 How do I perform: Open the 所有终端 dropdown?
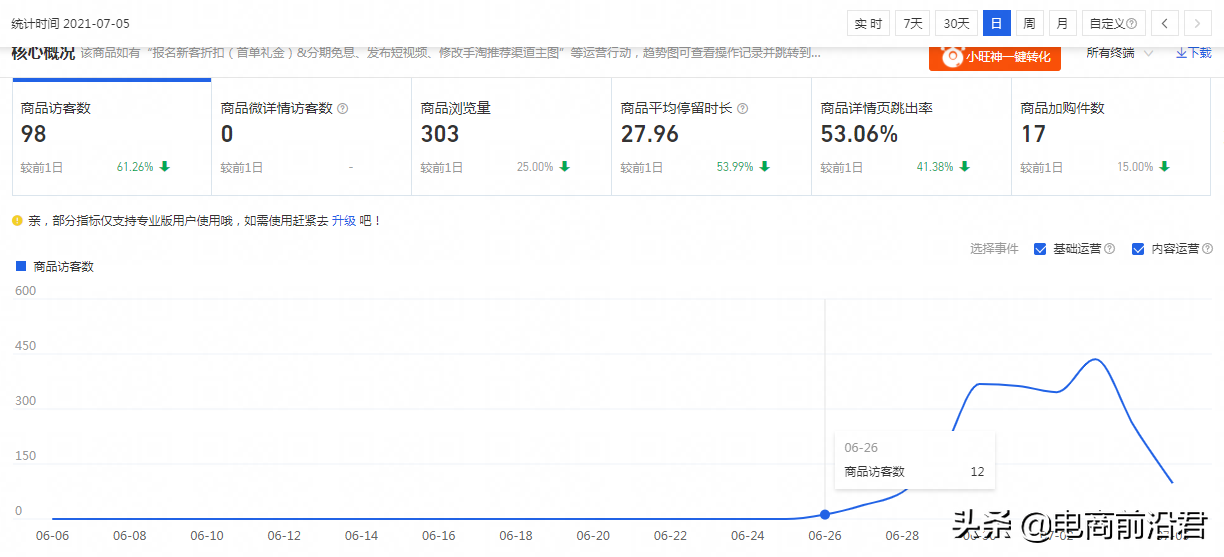1119,53
